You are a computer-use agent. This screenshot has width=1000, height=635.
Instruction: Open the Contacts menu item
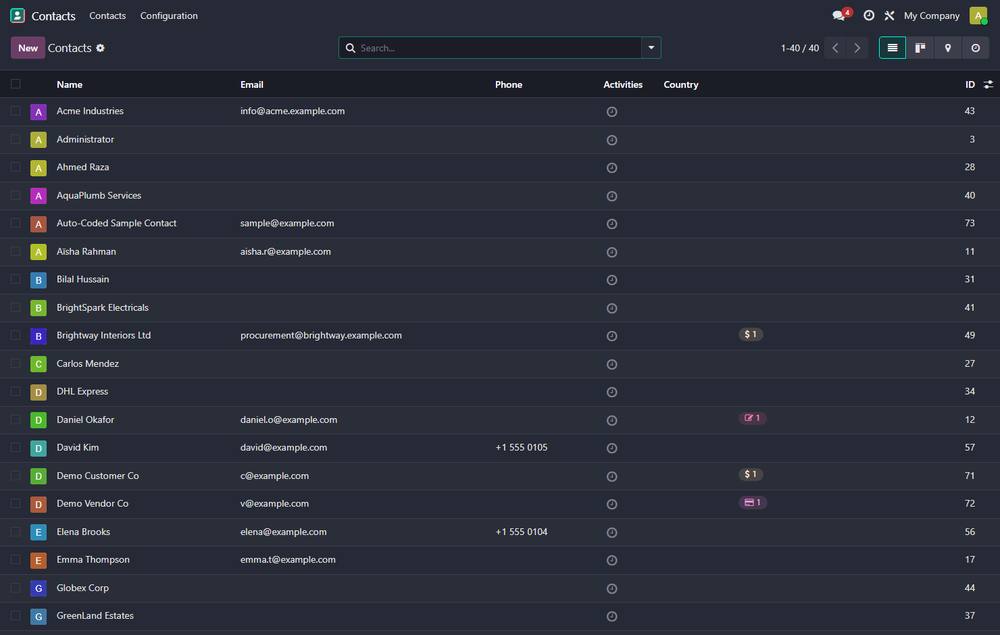(x=107, y=15)
